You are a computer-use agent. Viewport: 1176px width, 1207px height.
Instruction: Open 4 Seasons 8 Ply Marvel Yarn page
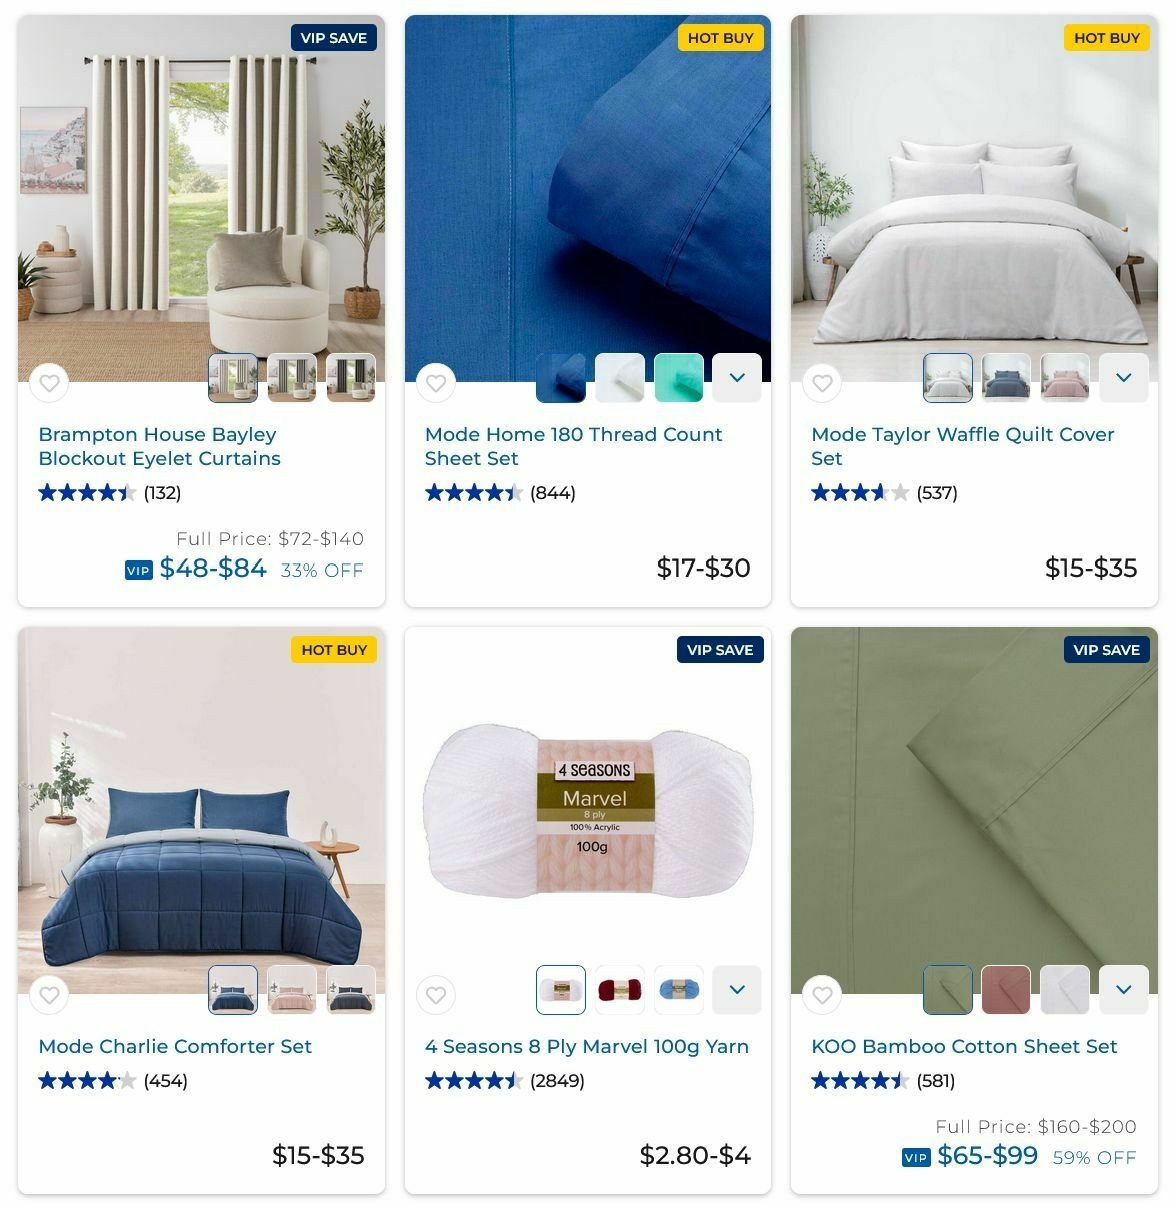(587, 1046)
